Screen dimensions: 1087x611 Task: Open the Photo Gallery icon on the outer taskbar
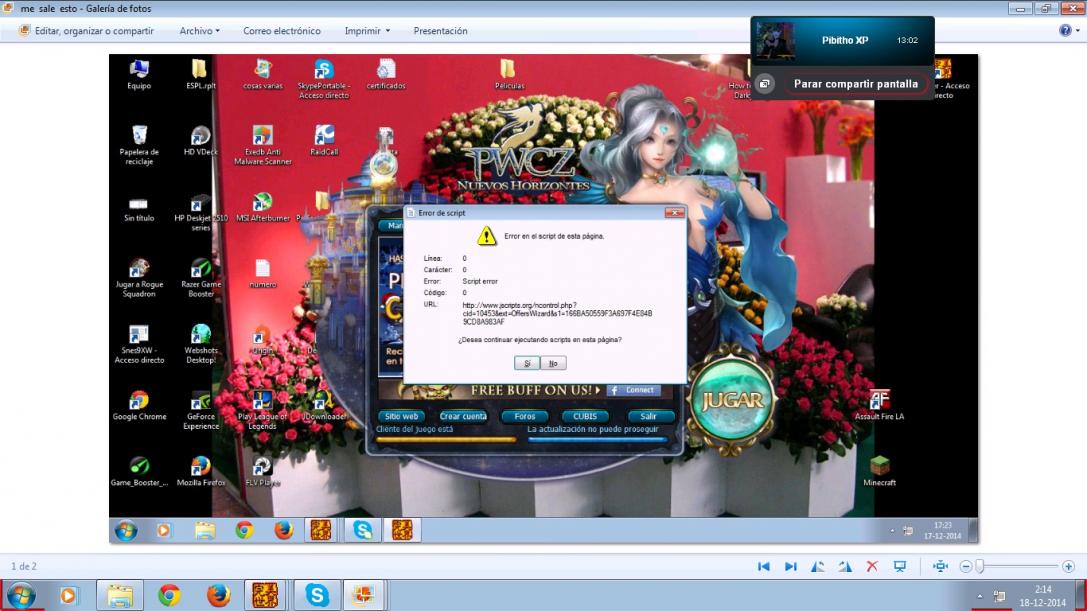point(363,595)
